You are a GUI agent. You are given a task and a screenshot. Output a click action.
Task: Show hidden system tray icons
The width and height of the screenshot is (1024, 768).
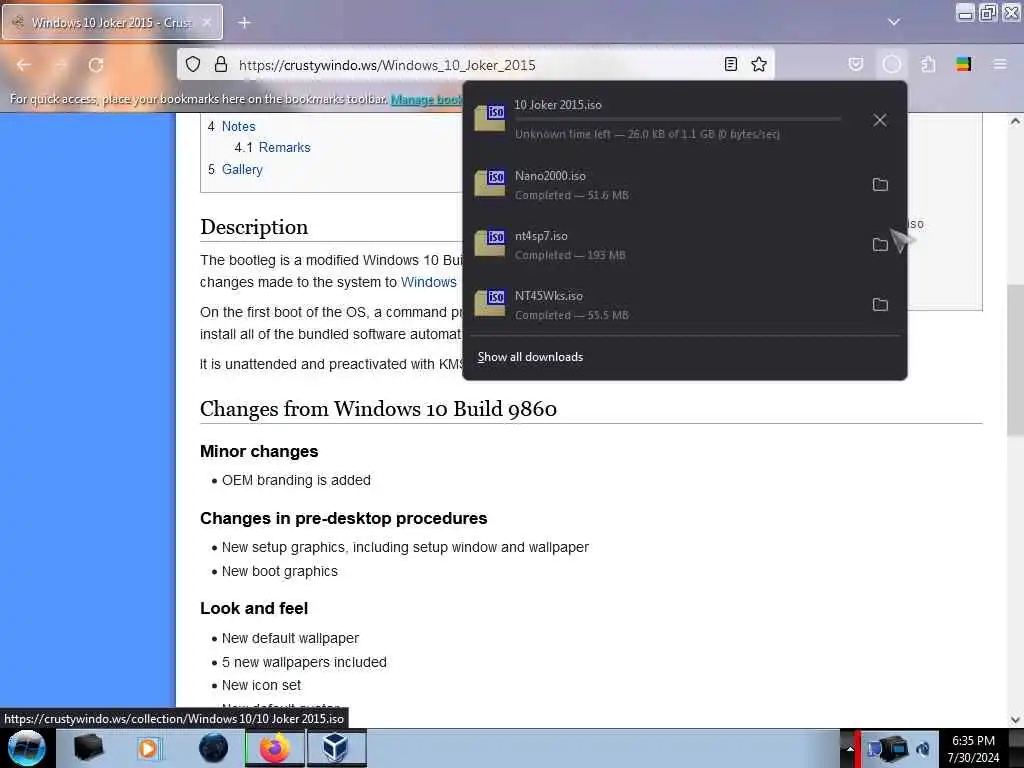[850, 748]
